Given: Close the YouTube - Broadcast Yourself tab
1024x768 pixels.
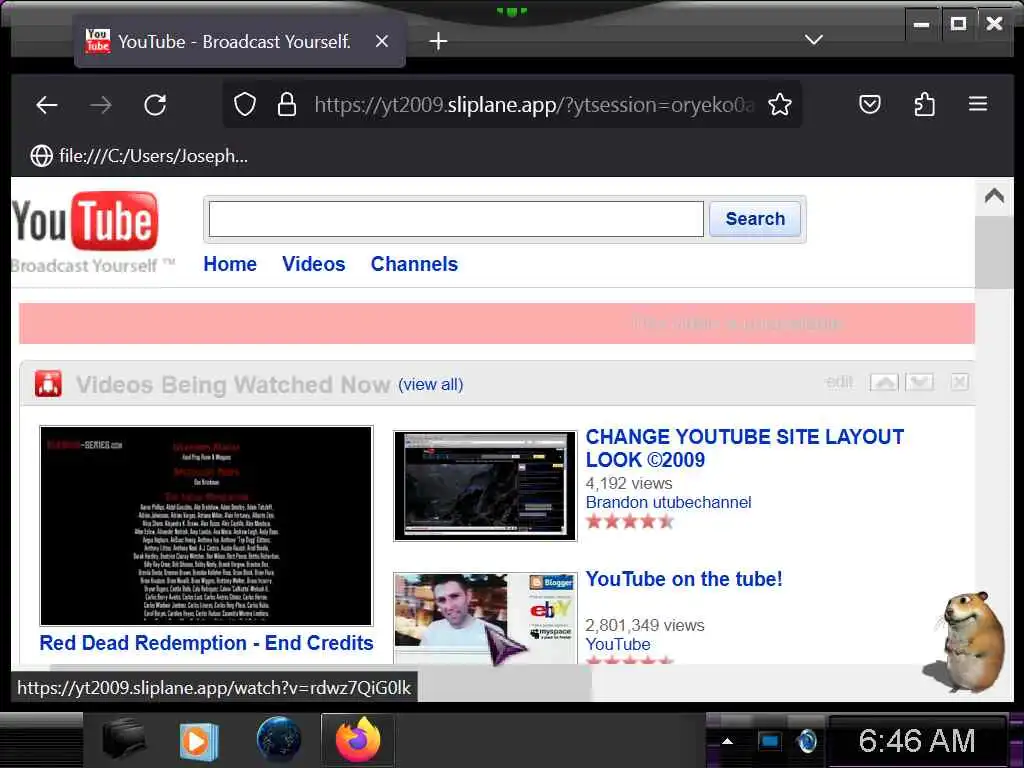Looking at the screenshot, I should (x=382, y=41).
